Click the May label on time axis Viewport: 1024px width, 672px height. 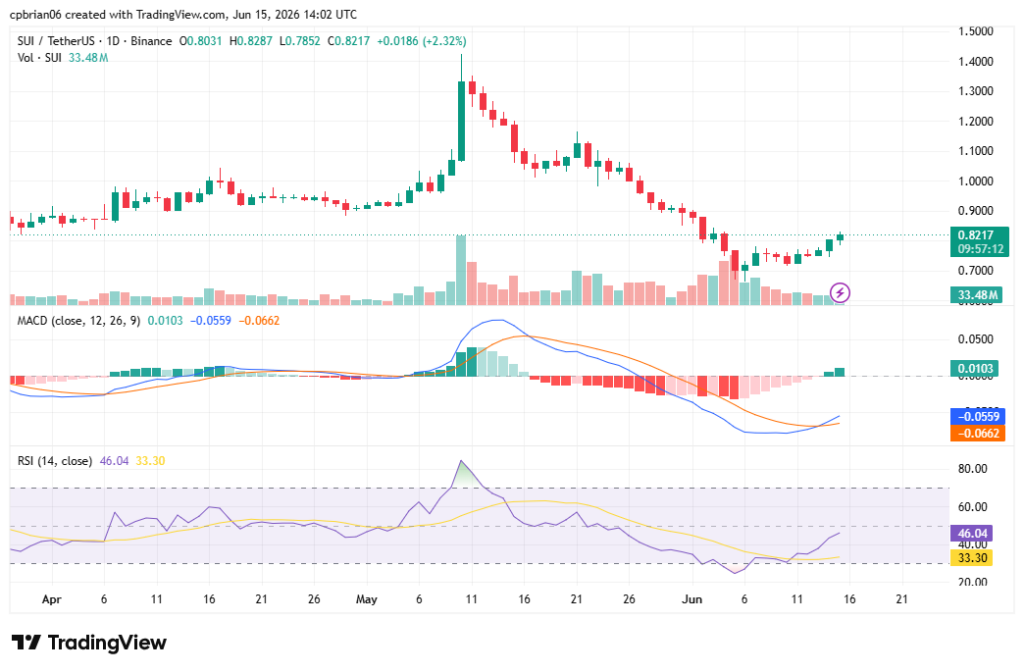click(366, 600)
